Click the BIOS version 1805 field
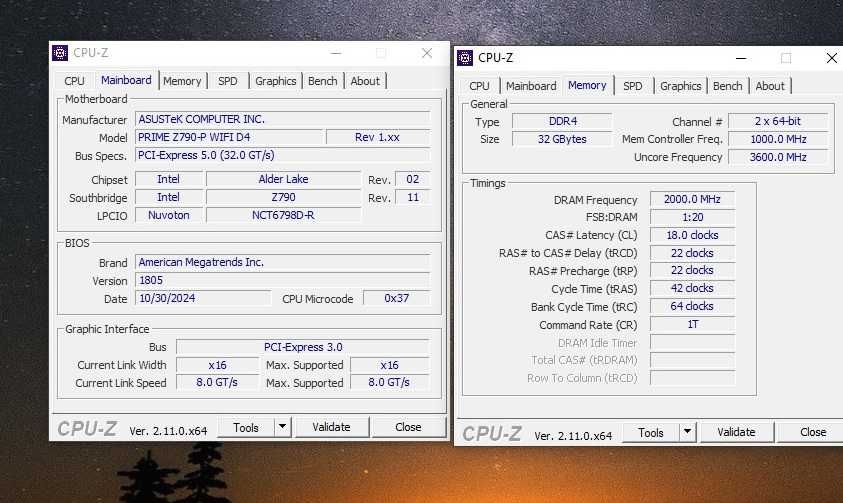This screenshot has height=503, width=843. click(x=282, y=280)
